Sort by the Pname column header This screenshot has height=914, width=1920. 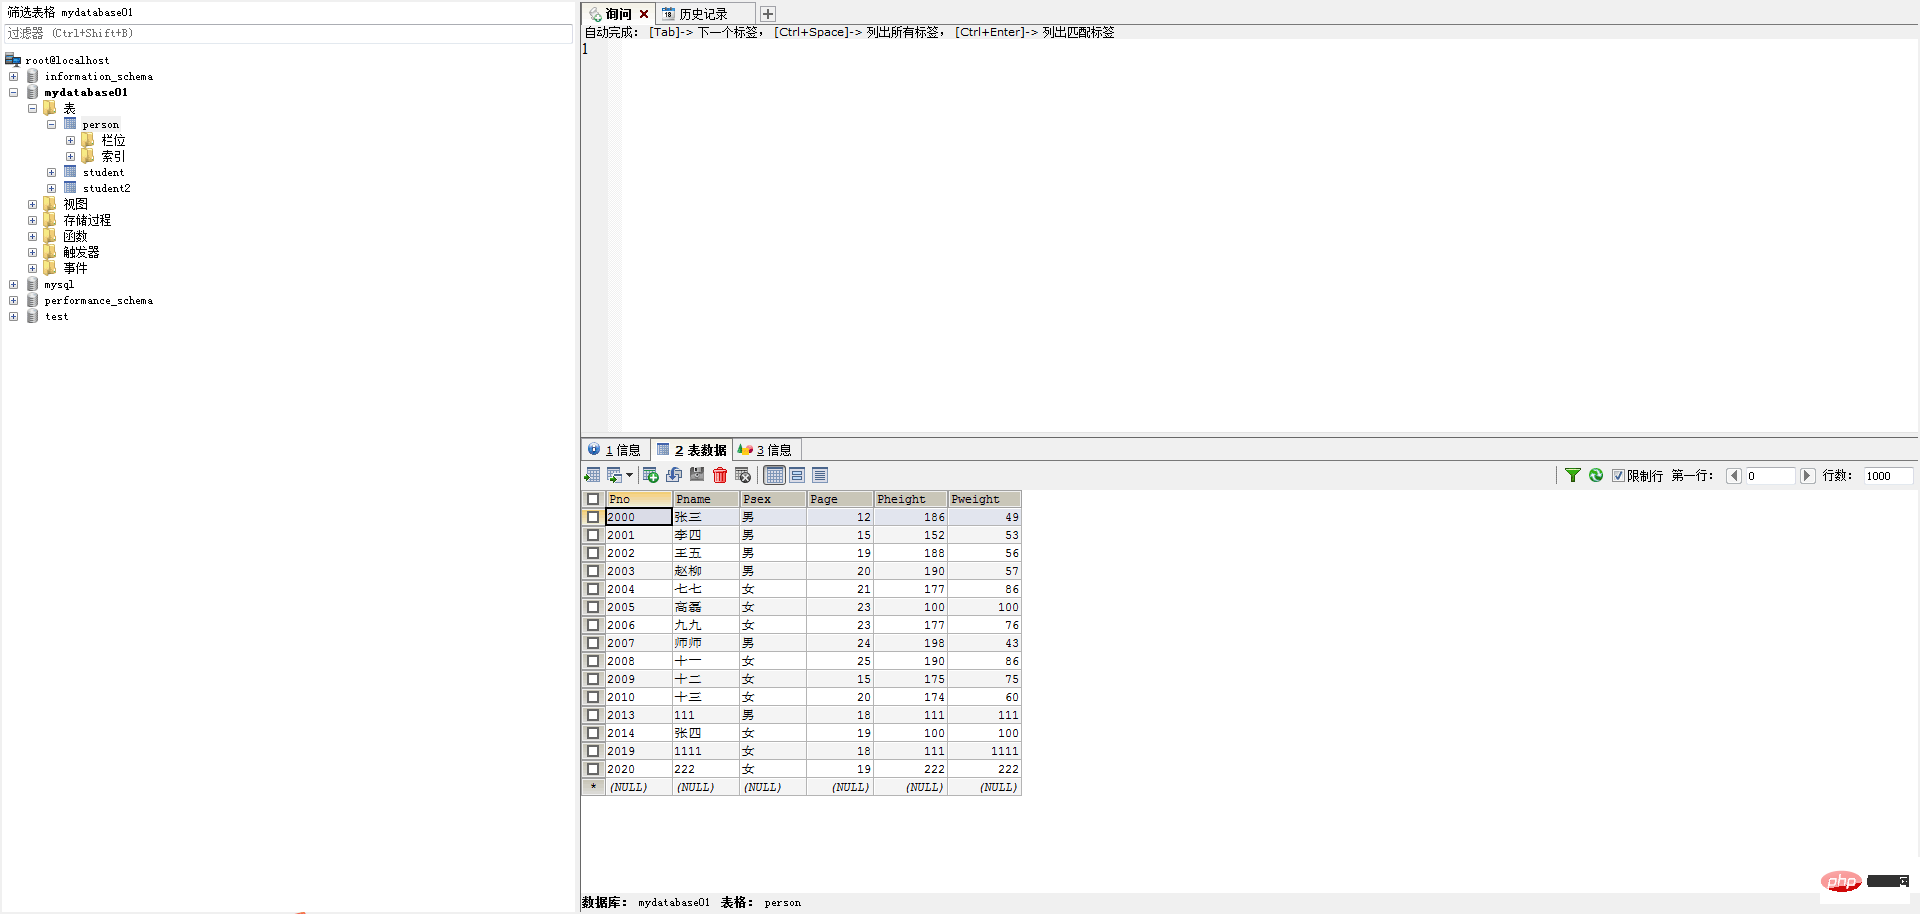coord(705,499)
